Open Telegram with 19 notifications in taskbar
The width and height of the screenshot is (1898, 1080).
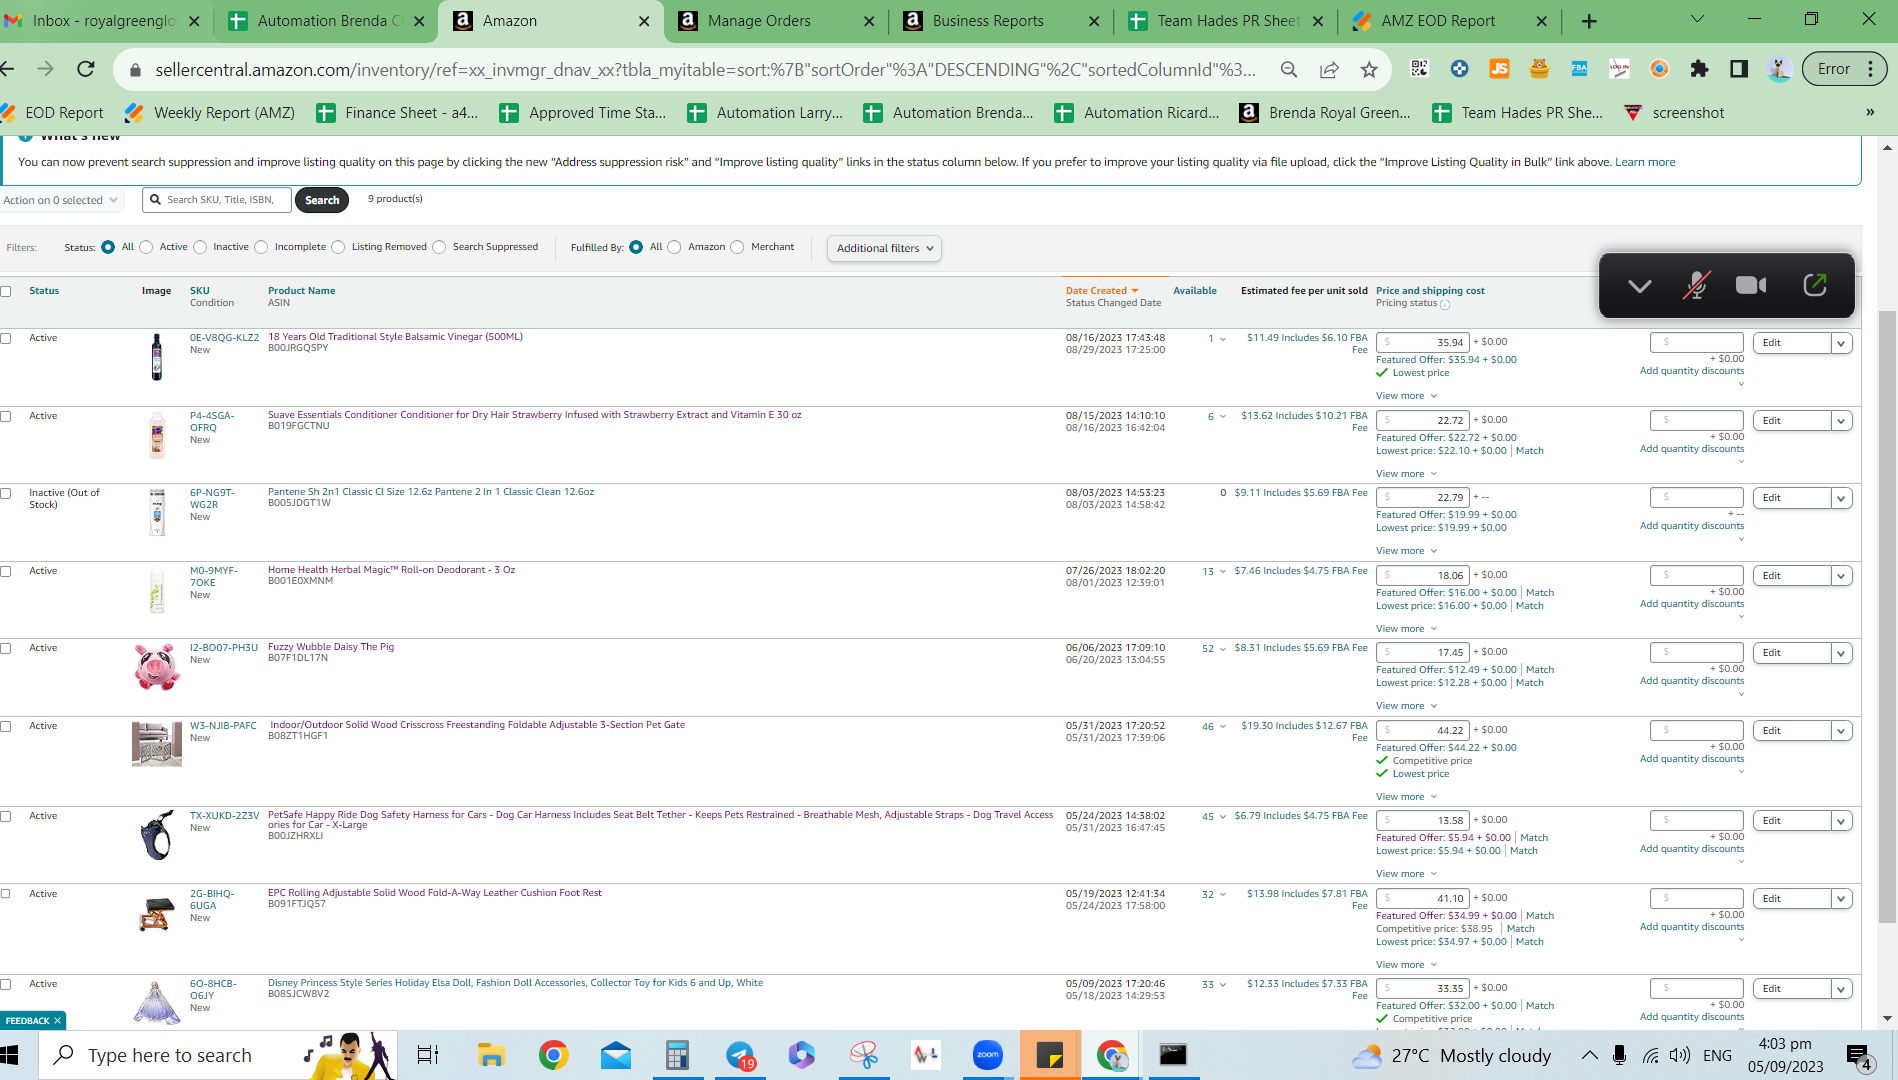(x=741, y=1055)
